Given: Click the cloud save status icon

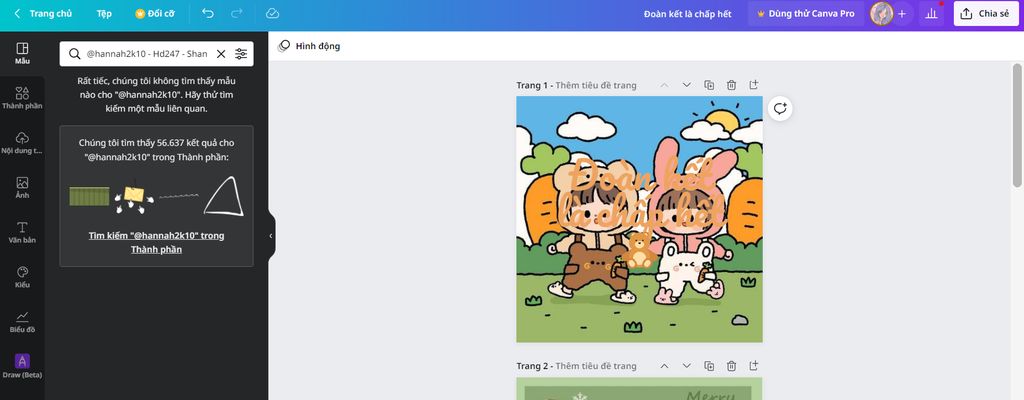Looking at the screenshot, I should tap(273, 13).
